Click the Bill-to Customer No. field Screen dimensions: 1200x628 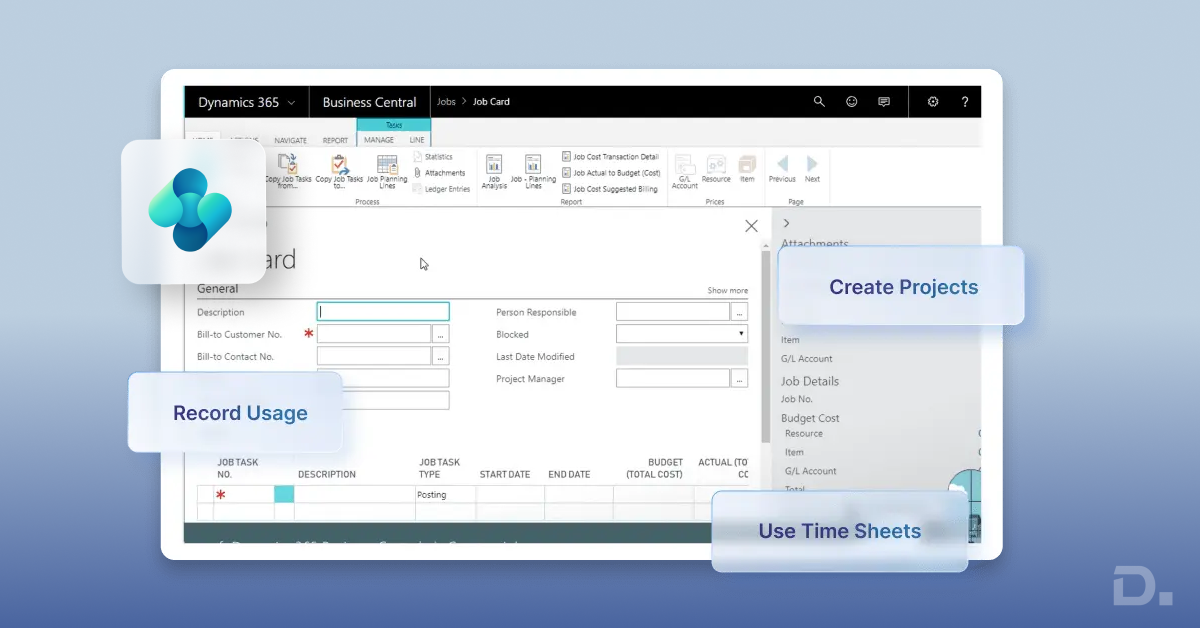pos(374,334)
